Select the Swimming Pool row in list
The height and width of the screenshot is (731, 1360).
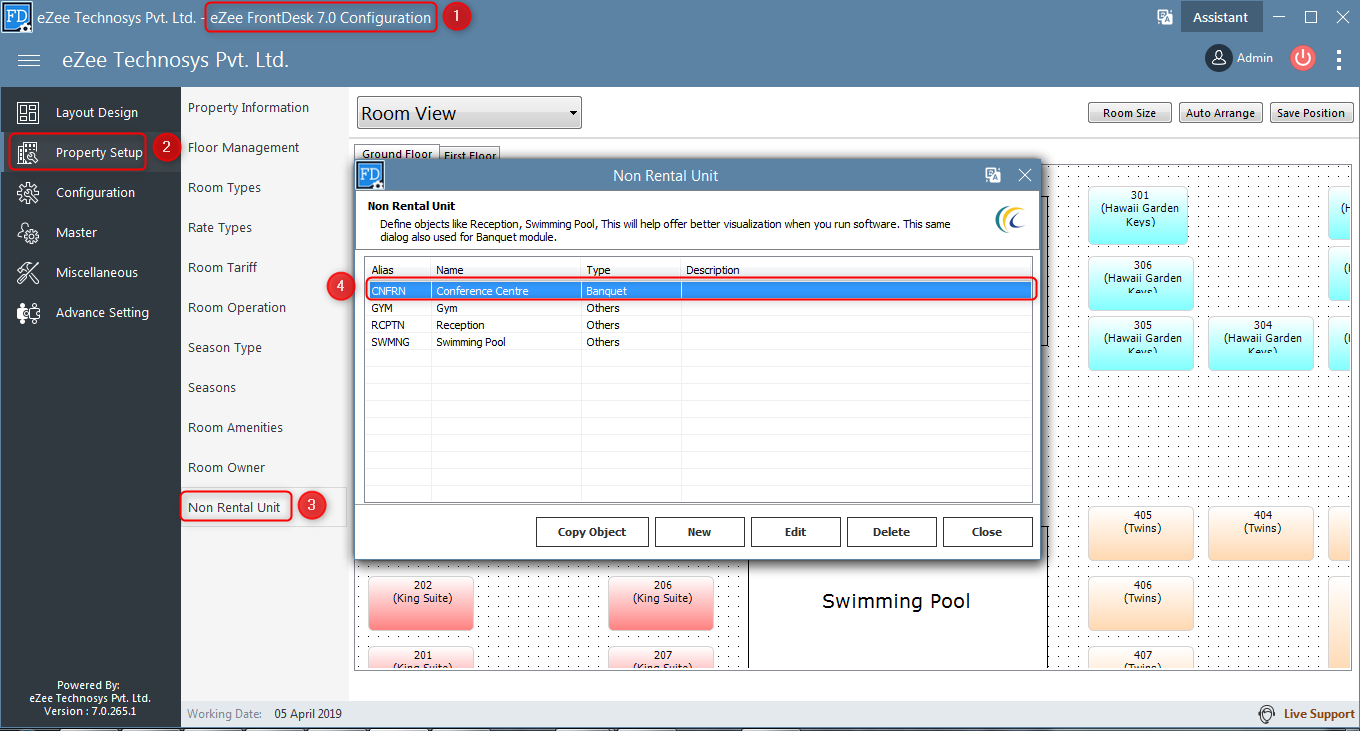[x=699, y=342]
